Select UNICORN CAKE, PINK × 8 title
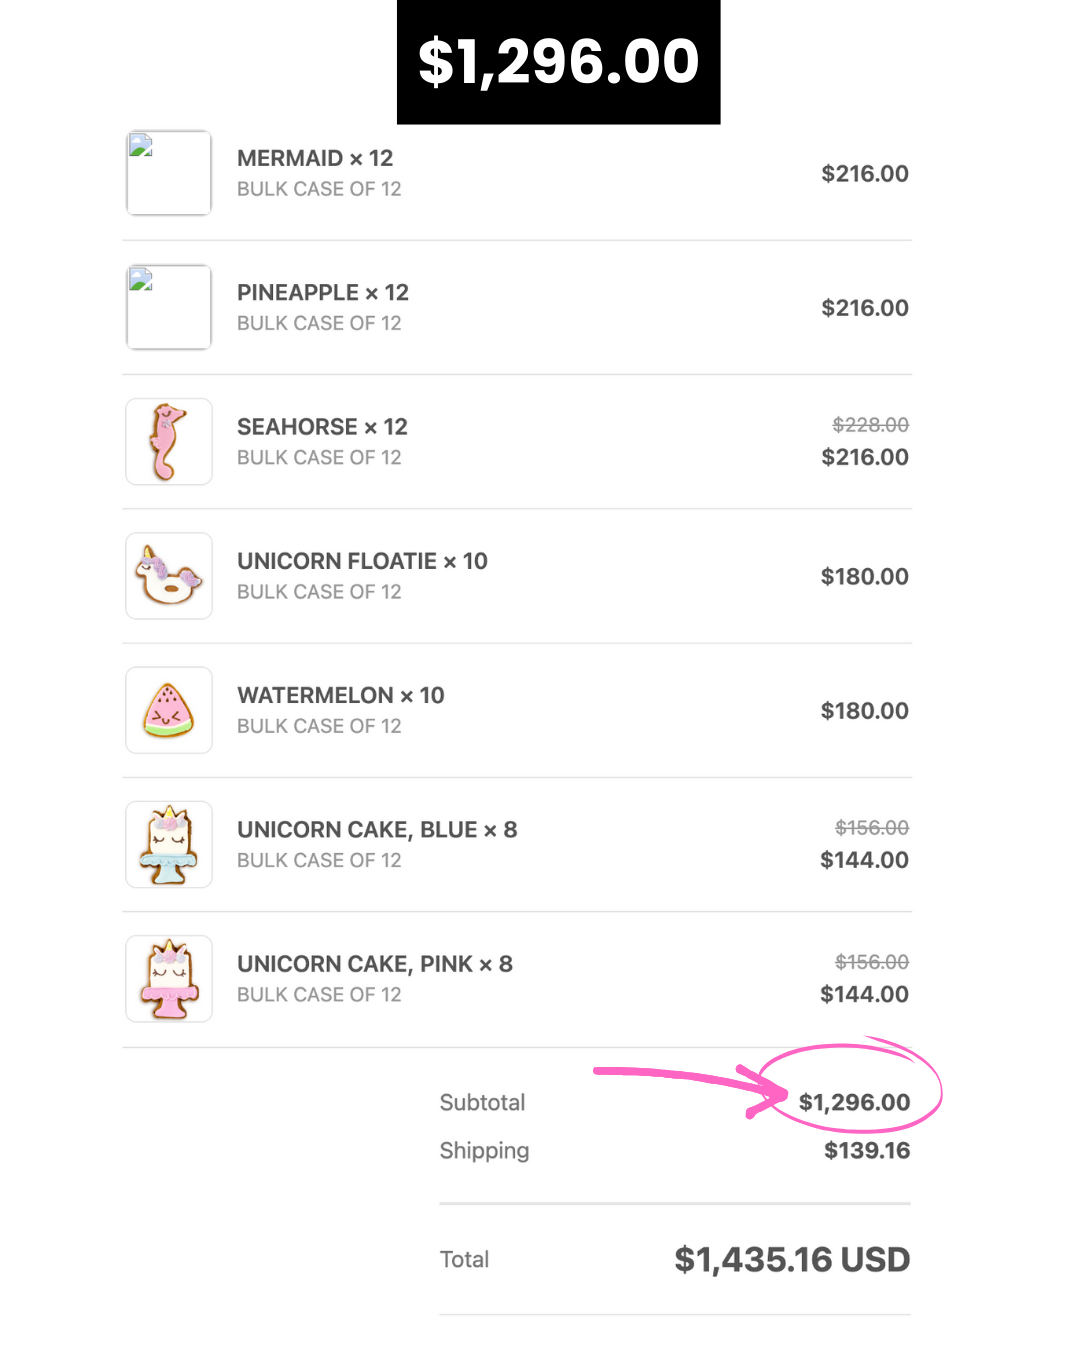 click(x=375, y=964)
